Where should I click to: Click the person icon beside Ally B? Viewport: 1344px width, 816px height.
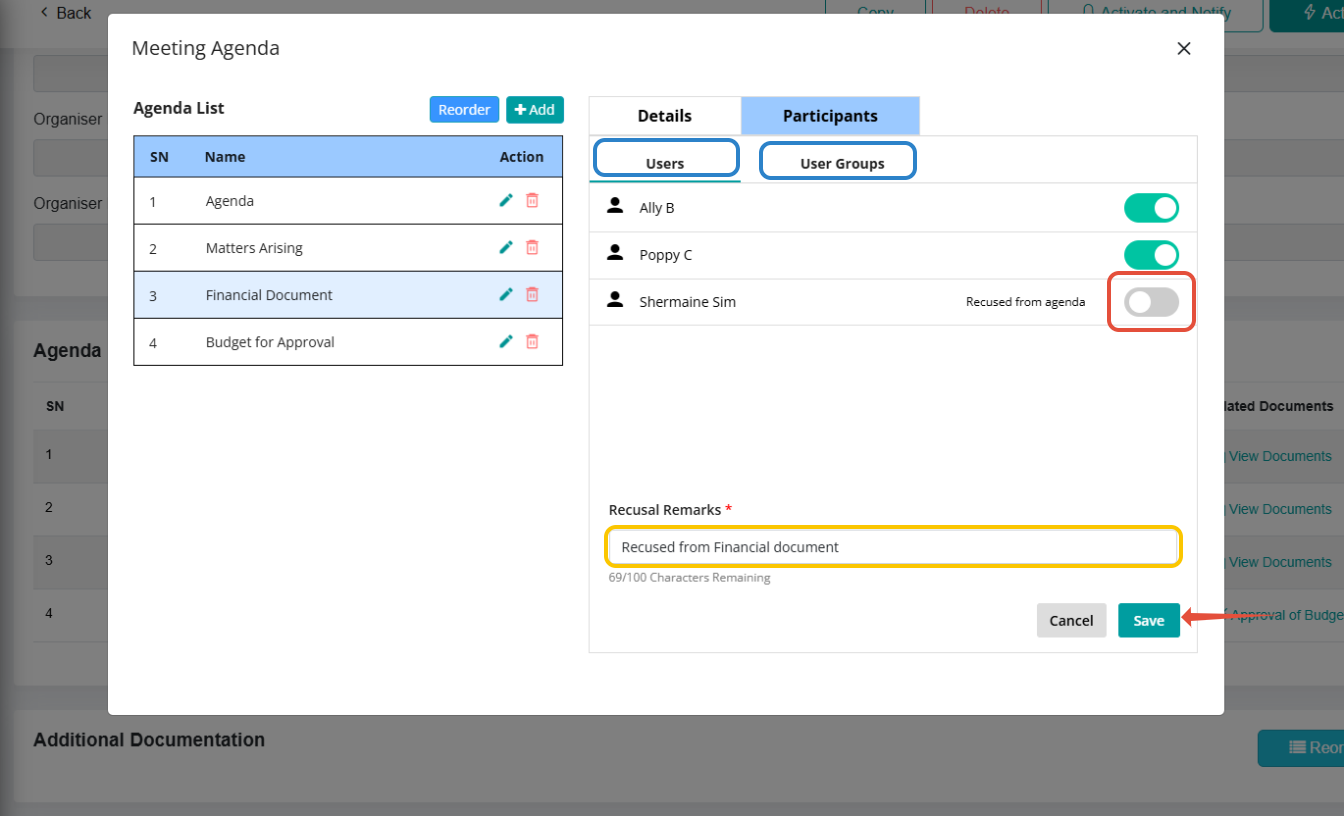coord(616,207)
